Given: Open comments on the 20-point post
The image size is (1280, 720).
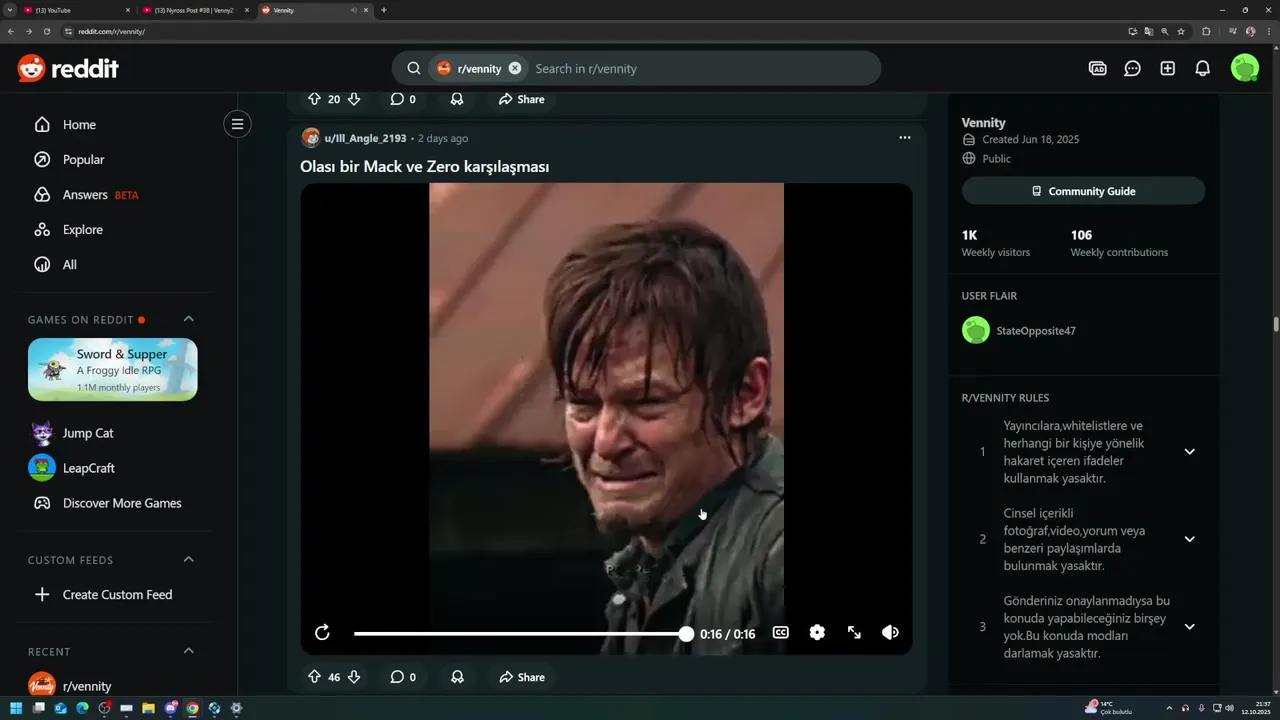Looking at the screenshot, I should click(402, 99).
